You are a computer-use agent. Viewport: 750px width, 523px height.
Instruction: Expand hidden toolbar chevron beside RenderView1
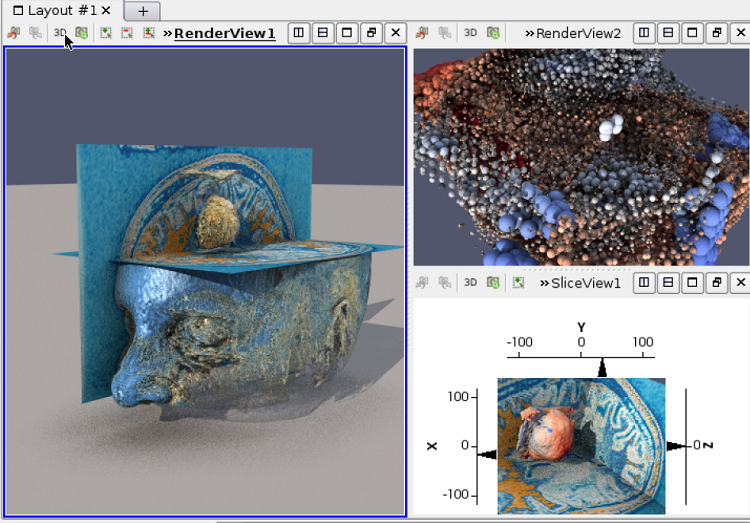point(167,34)
